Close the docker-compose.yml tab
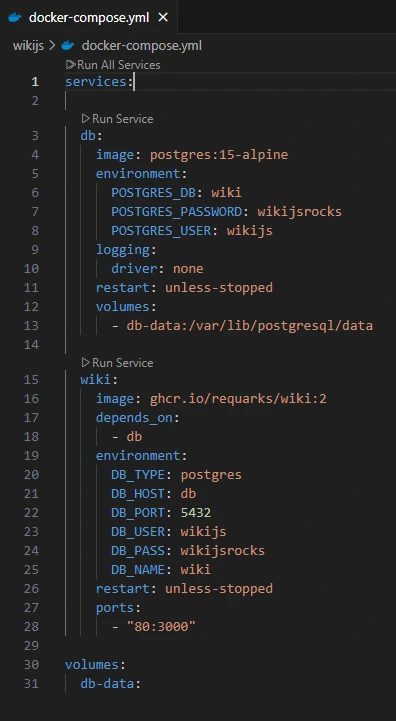This screenshot has height=721, width=396. click(163, 17)
